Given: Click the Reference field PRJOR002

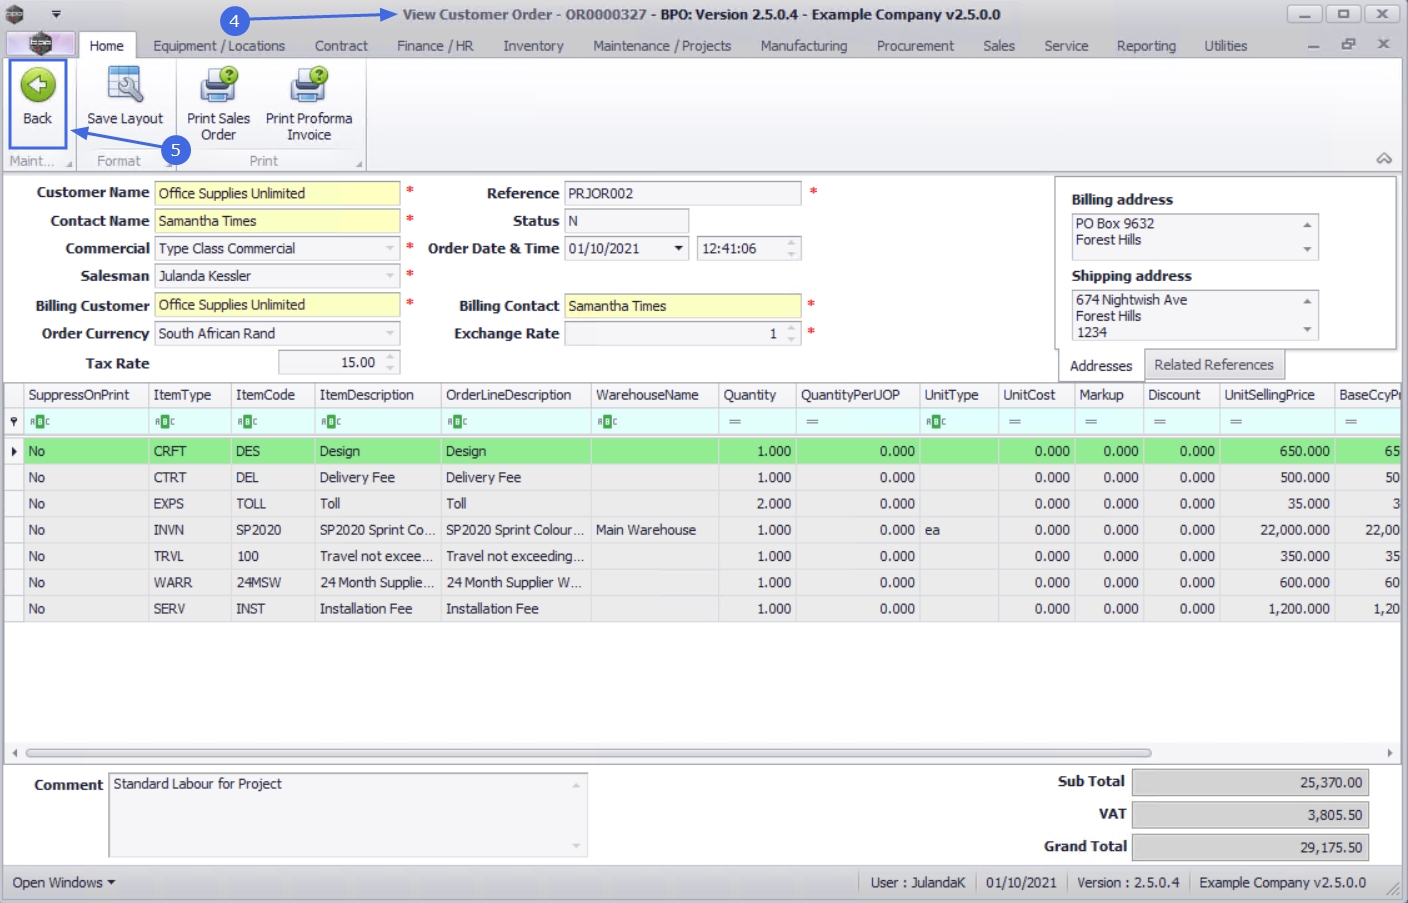Looking at the screenshot, I should coord(683,193).
